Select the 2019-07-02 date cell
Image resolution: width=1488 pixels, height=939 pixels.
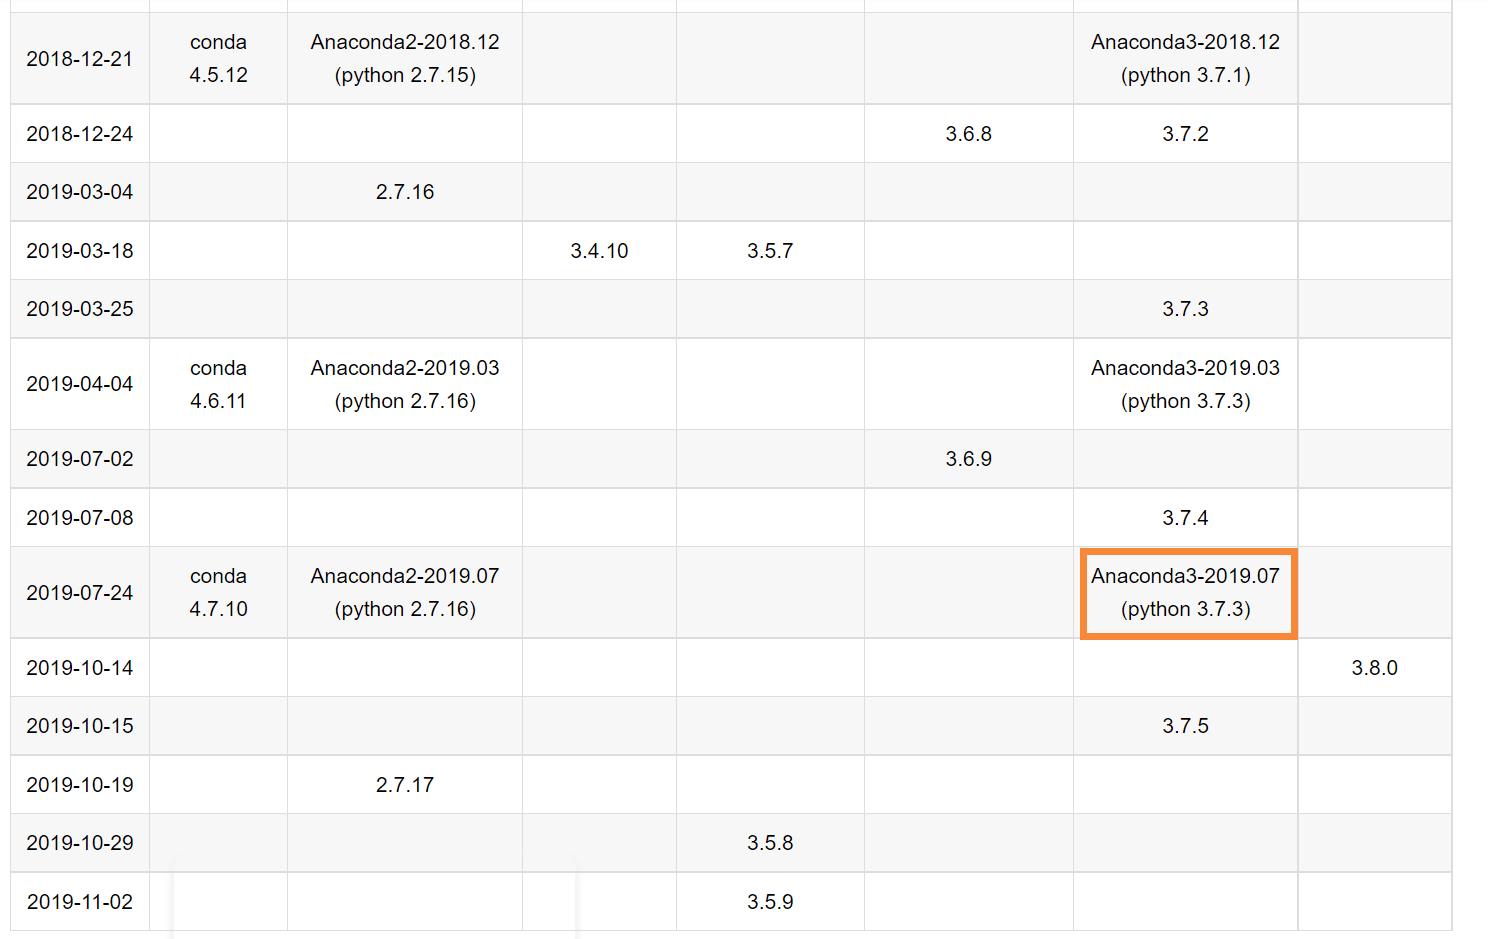(x=80, y=459)
